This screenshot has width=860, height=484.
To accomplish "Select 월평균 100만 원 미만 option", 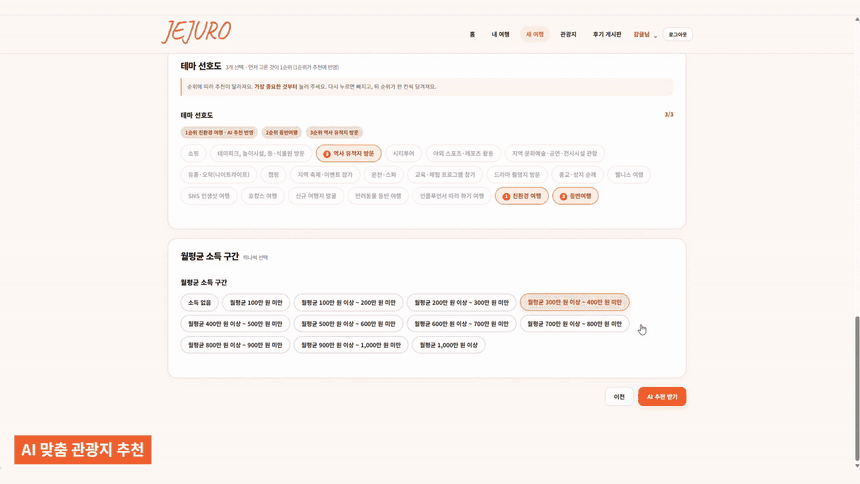I will (x=256, y=302).
